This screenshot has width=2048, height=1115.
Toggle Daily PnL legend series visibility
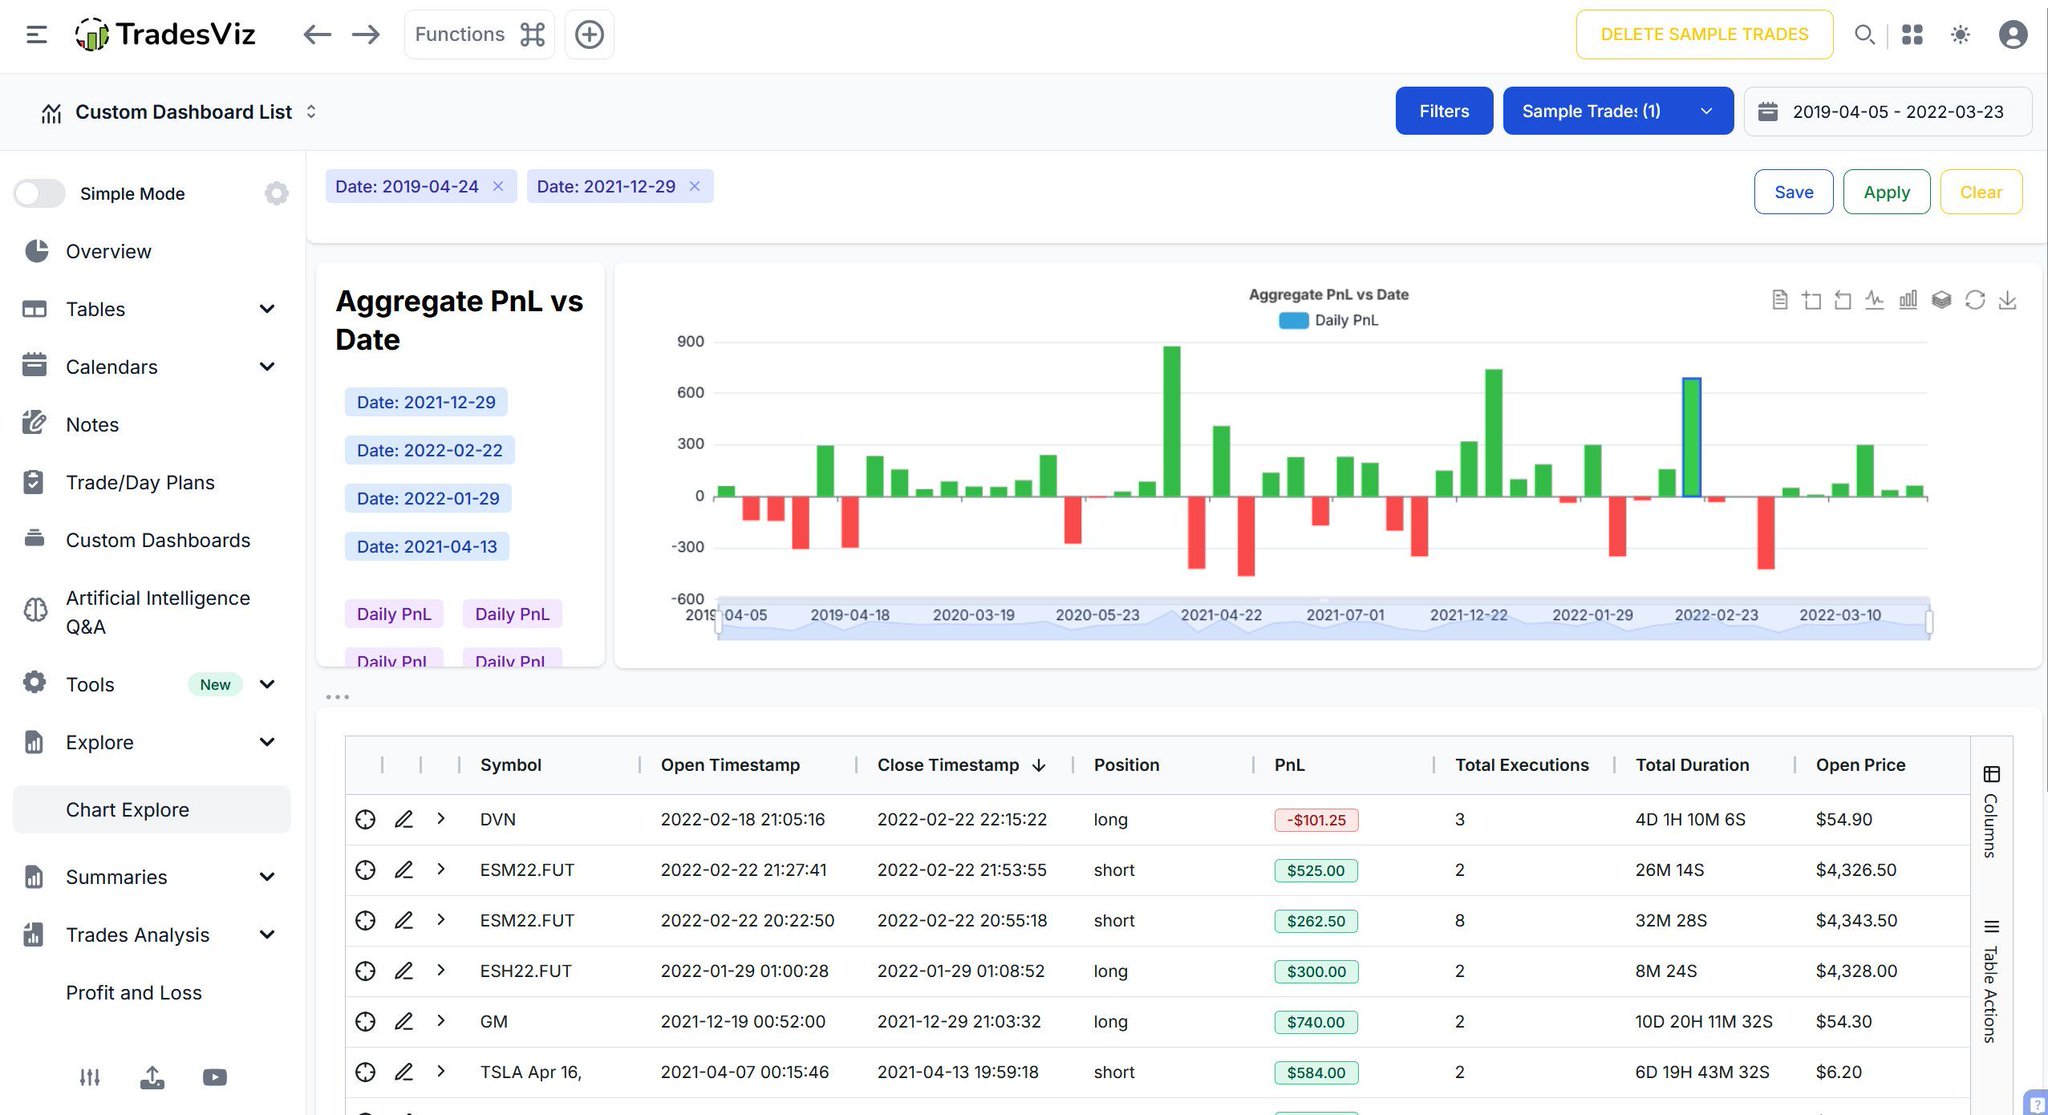(x=1328, y=321)
